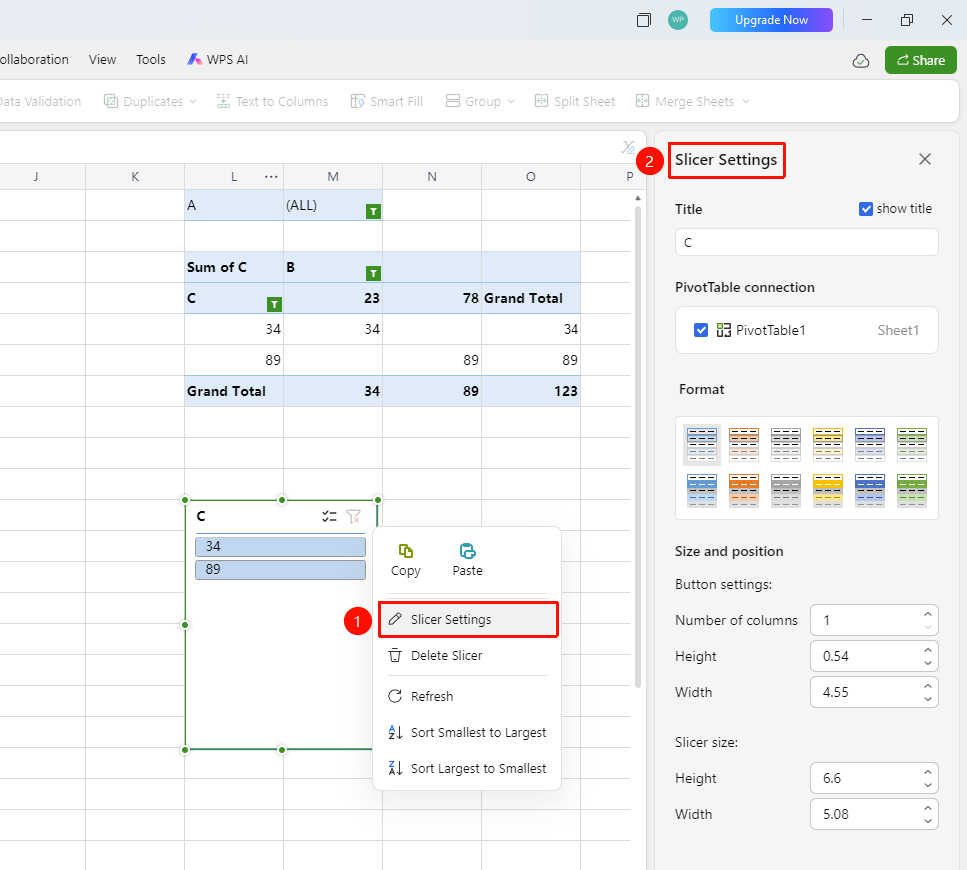This screenshot has height=870, width=967.
Task: Select Sort Largest to Smallest
Action: 468,768
